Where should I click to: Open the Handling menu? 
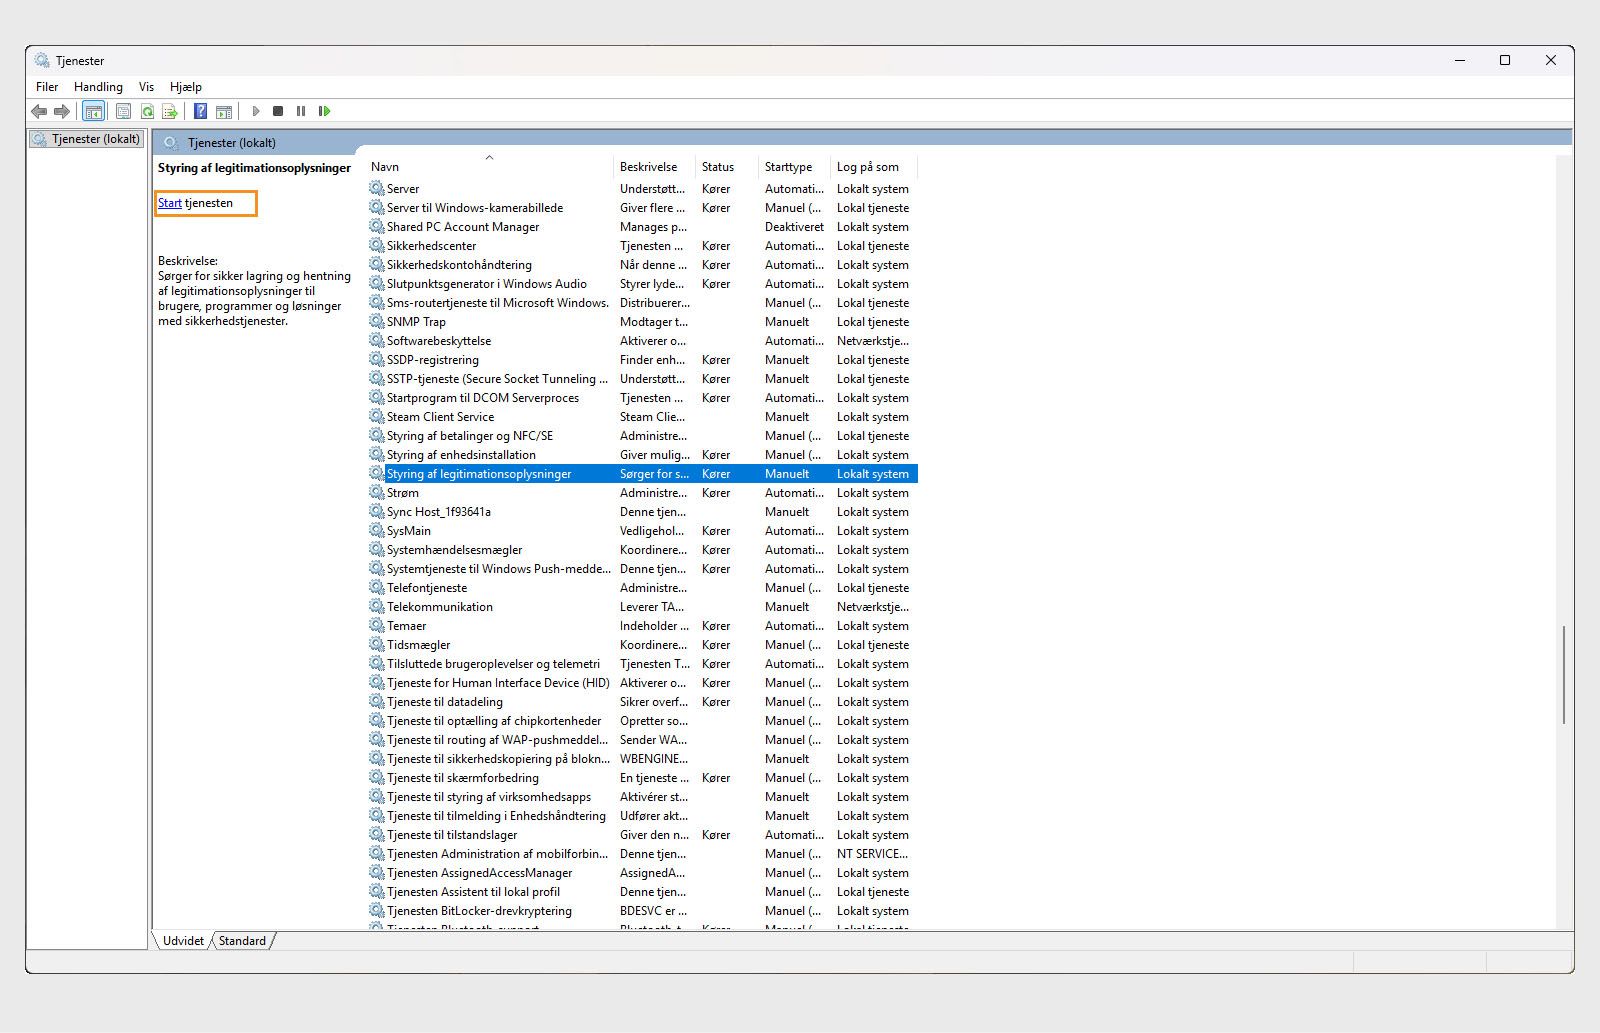coord(98,87)
